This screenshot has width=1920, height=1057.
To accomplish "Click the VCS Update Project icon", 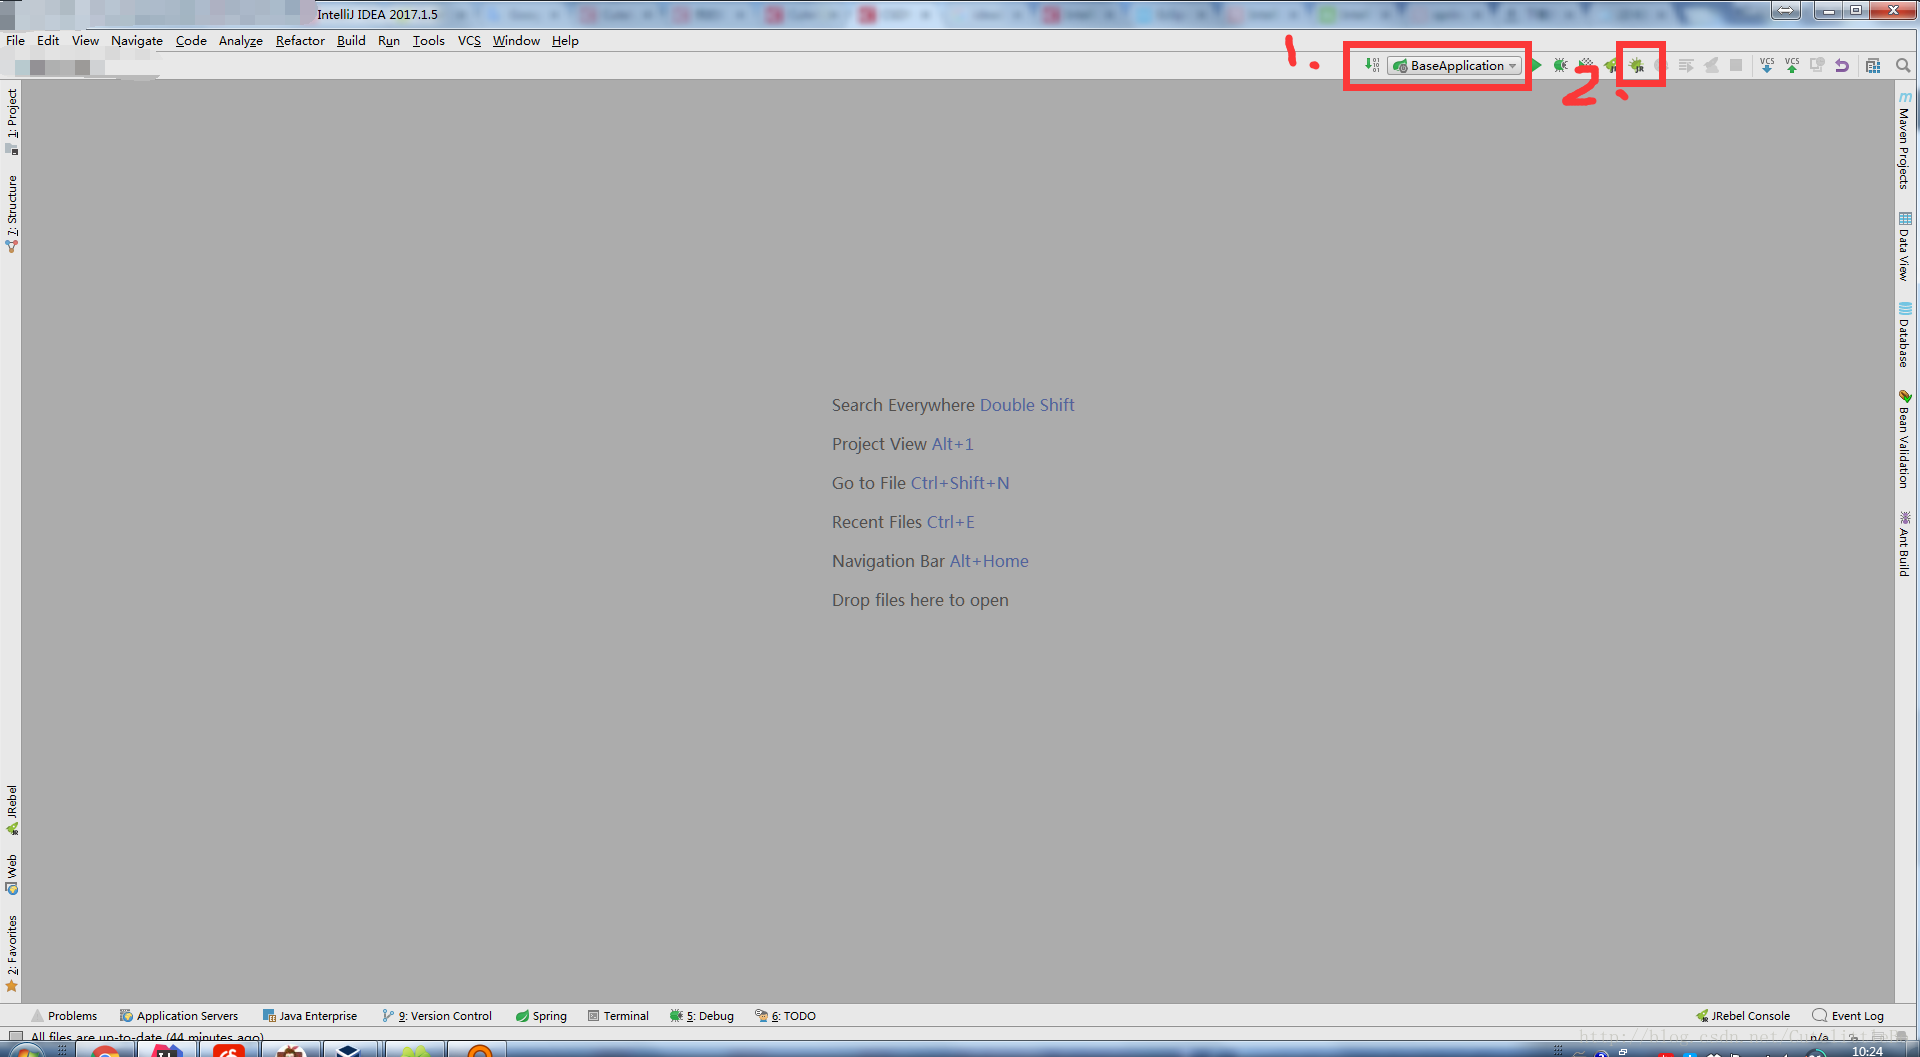I will coord(1767,65).
